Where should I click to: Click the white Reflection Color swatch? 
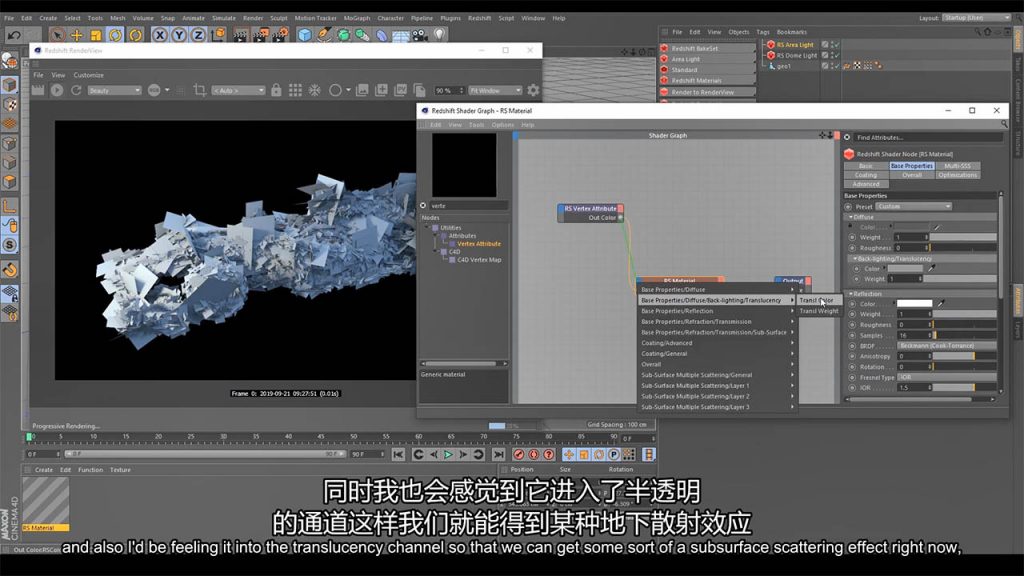pyautogui.click(x=914, y=304)
